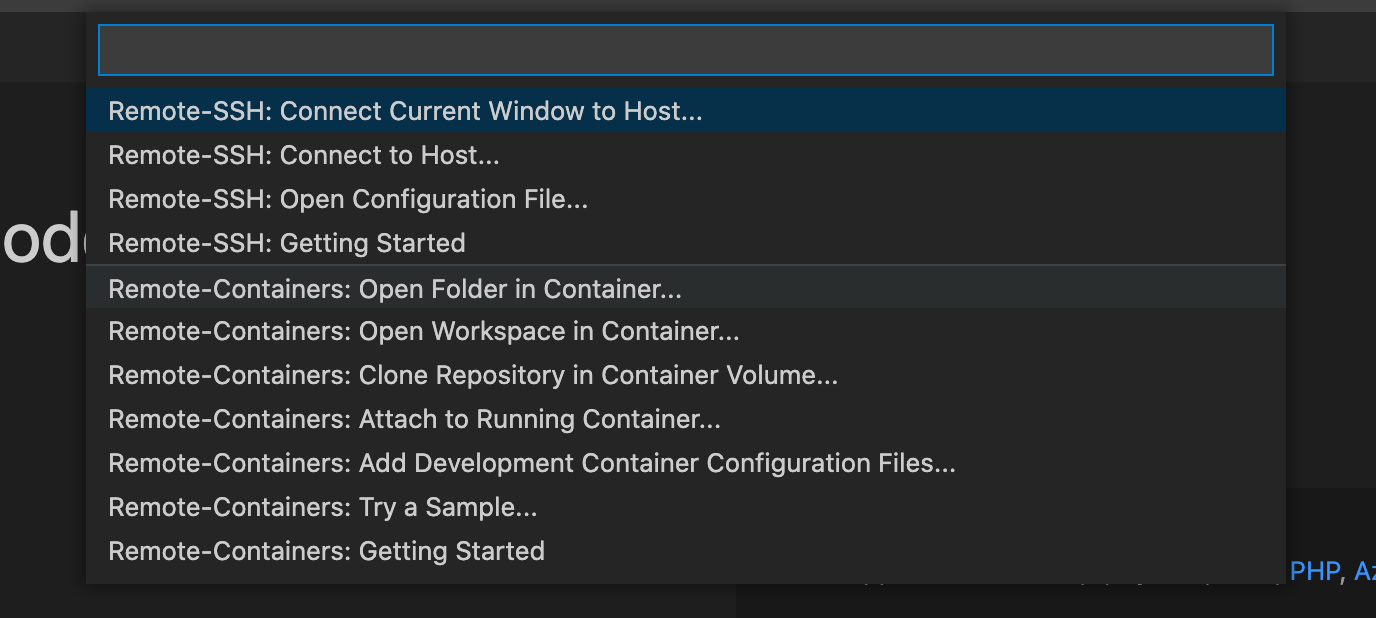1376x618 pixels.
Task: Launch a sample dev container from list
Action: pos(323,507)
